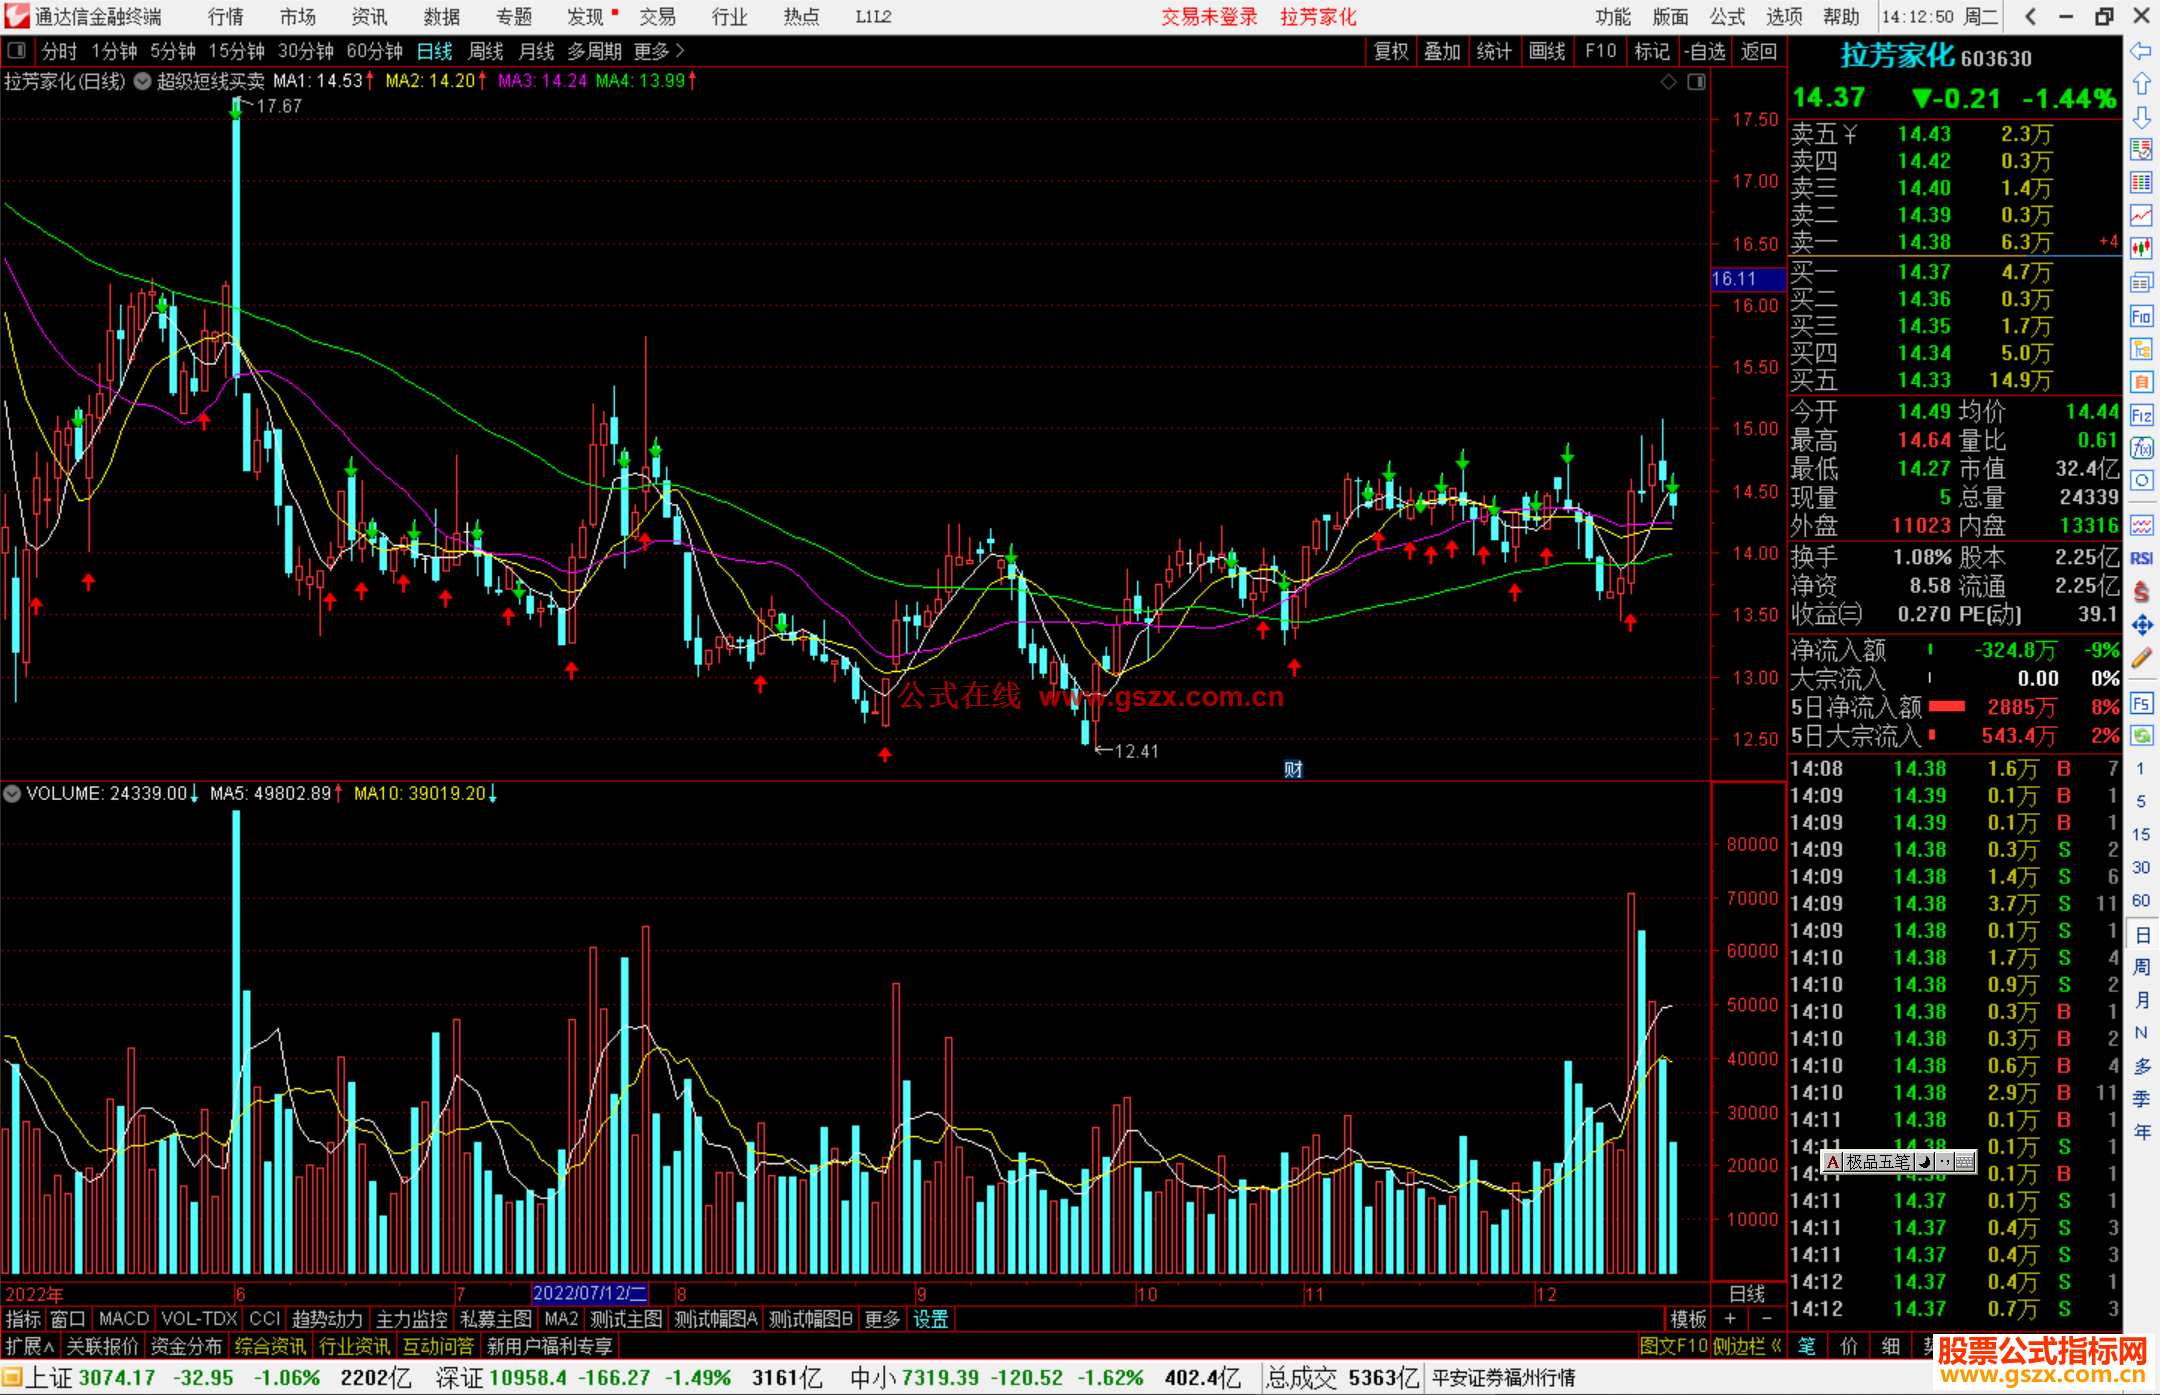Open the F10 company info icon
Image resolution: width=2160 pixels, height=1395 pixels.
[2141, 317]
